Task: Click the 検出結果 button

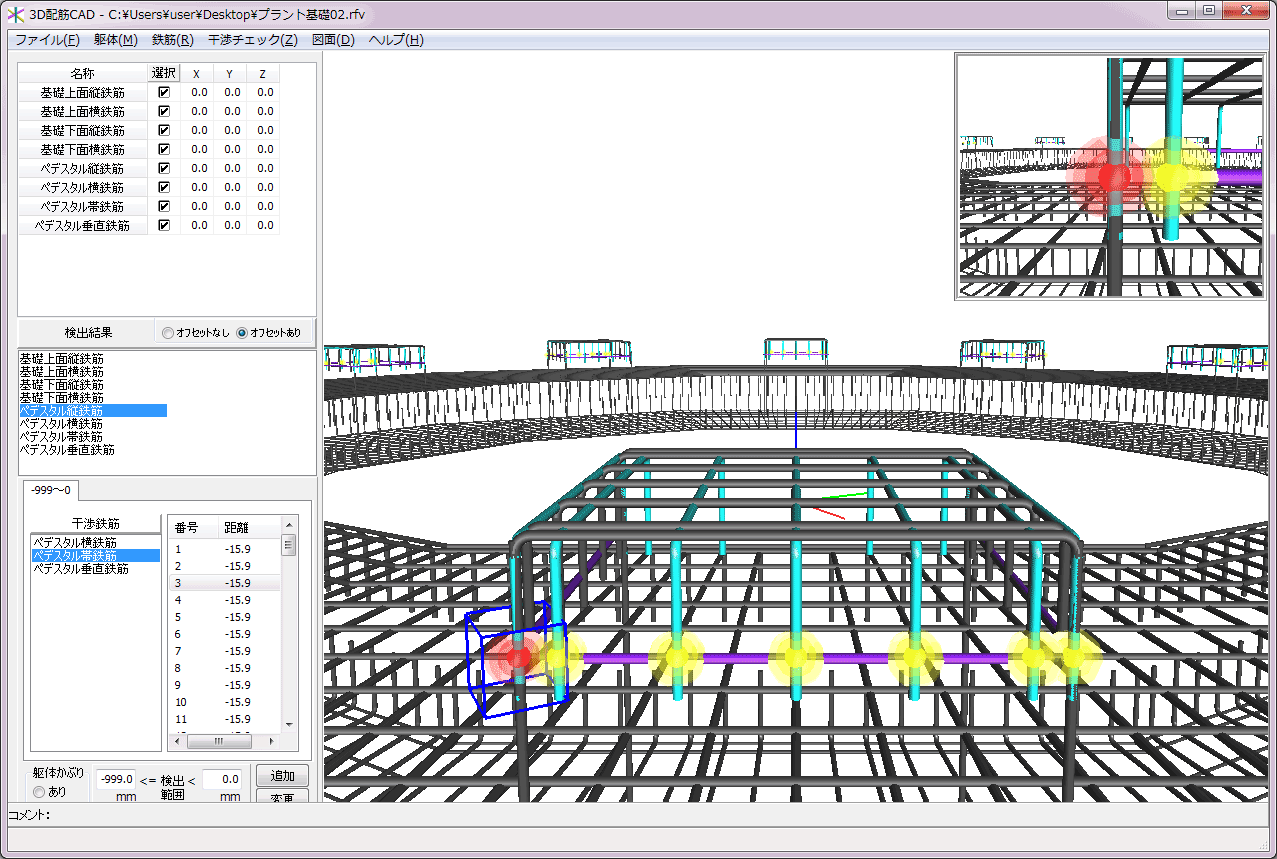Action: pyautogui.click(x=88, y=332)
